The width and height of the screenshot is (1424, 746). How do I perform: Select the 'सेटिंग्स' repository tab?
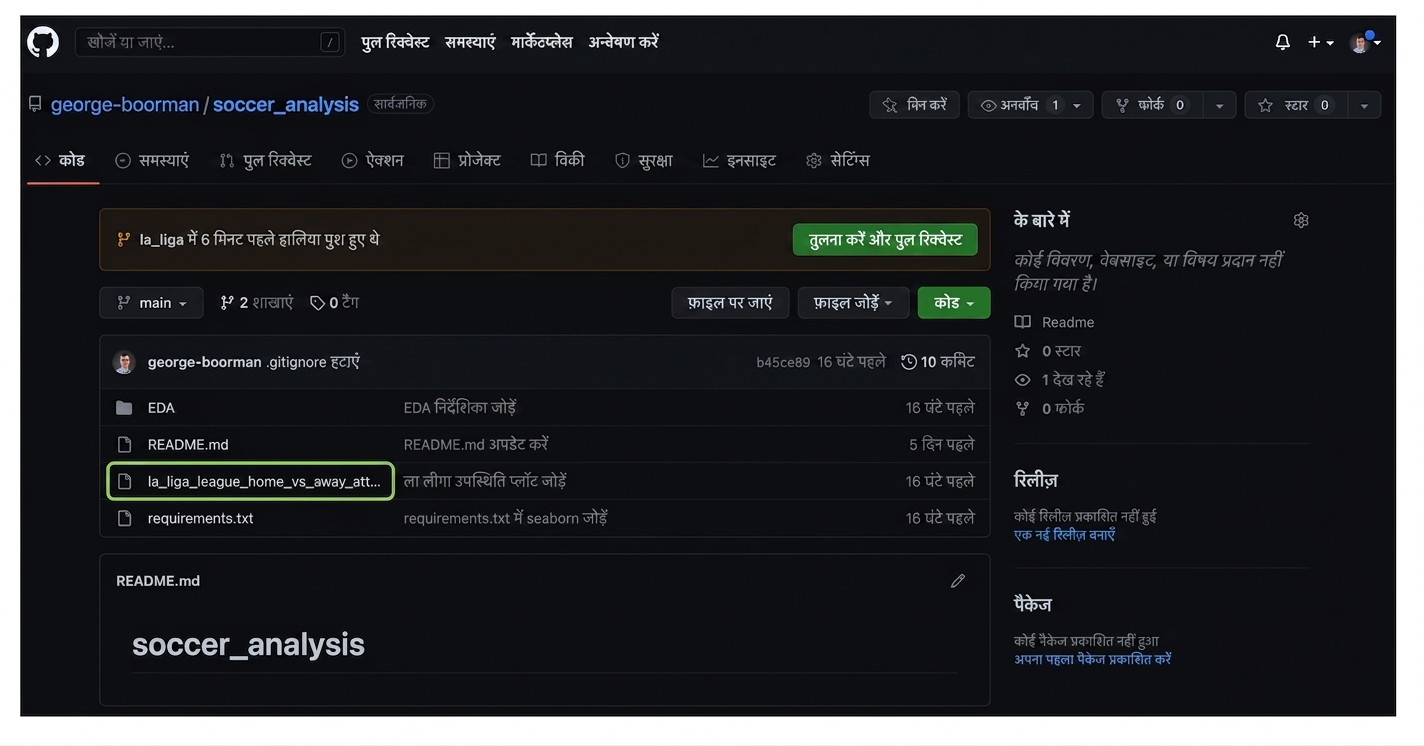(838, 160)
